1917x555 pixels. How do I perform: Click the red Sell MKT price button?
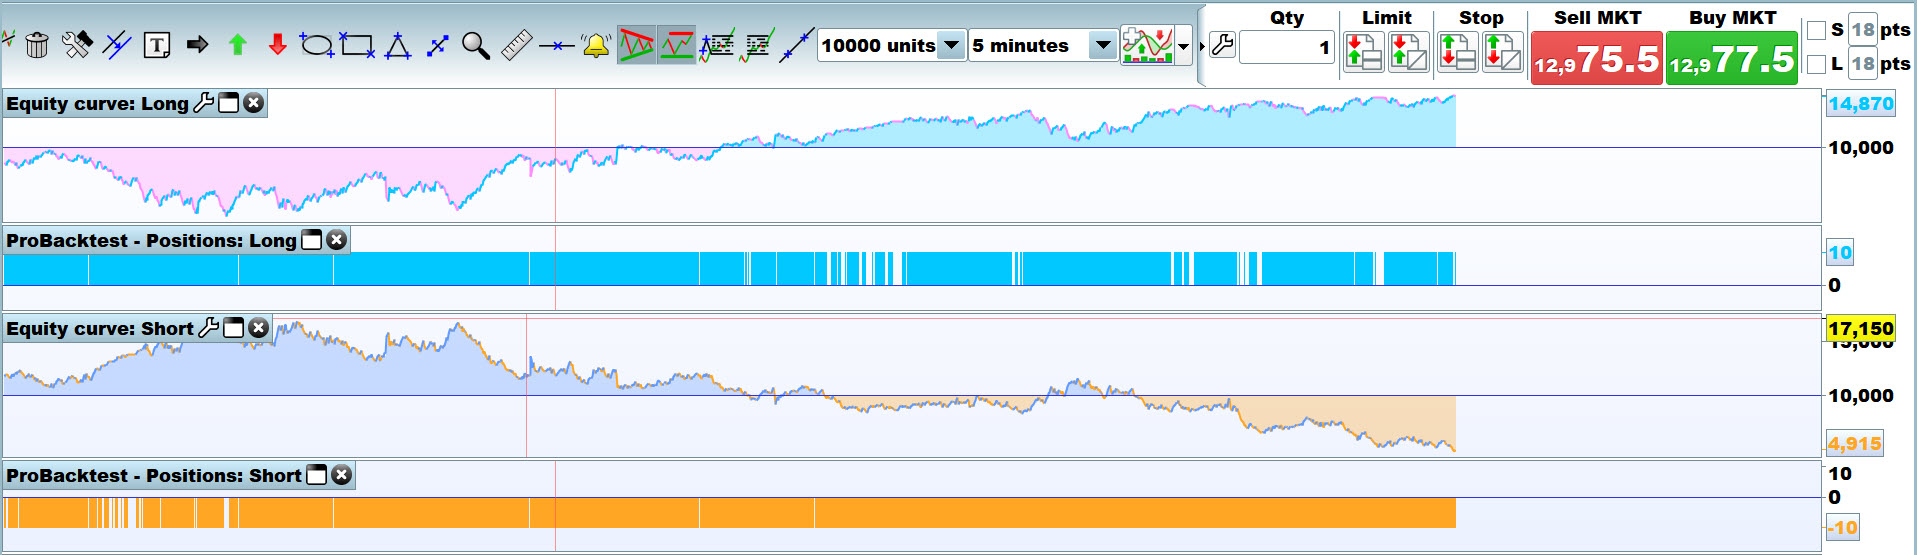[1597, 58]
